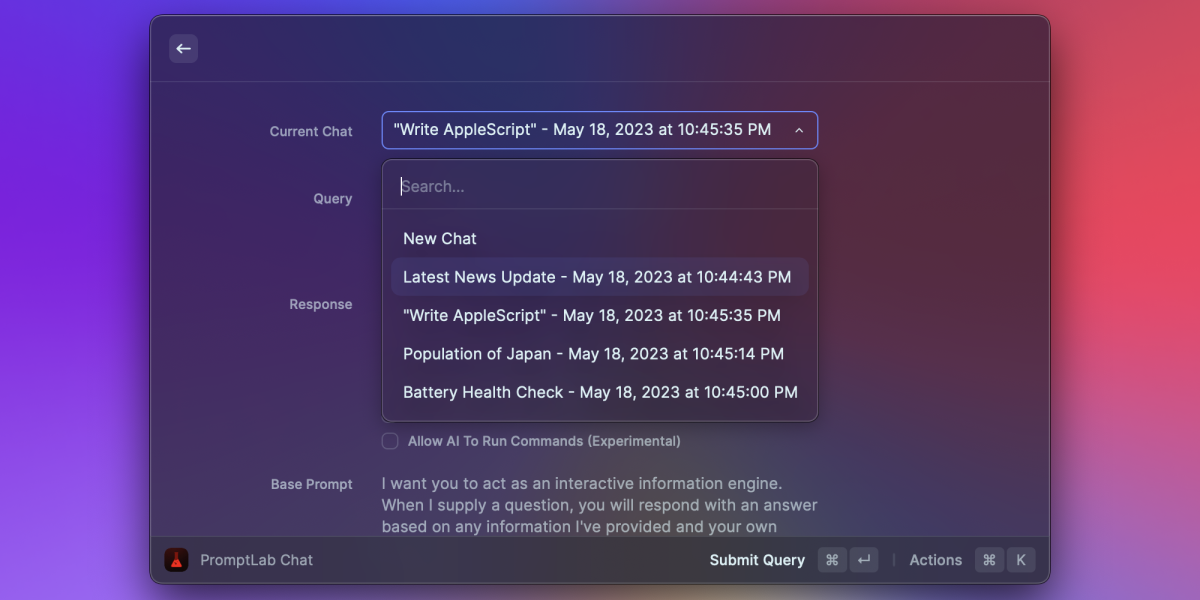Select the "Write AppleScript" chat list entry
The width and height of the screenshot is (1200, 600).
pos(592,315)
